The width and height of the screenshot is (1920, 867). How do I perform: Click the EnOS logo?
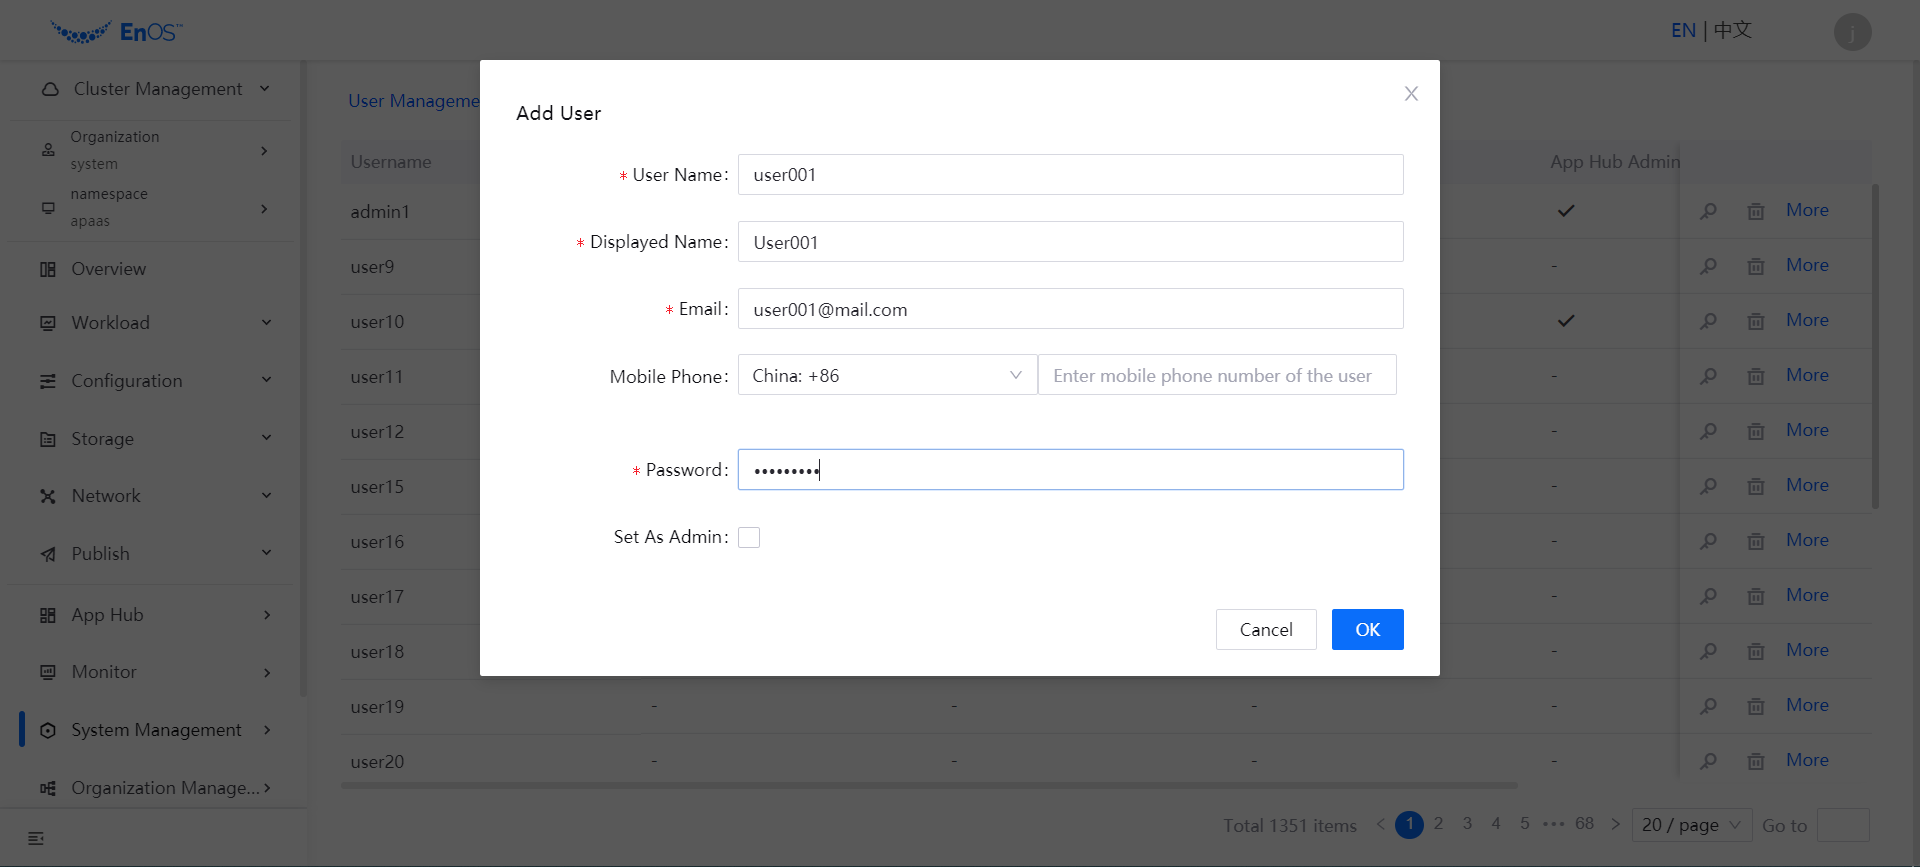pos(116,32)
